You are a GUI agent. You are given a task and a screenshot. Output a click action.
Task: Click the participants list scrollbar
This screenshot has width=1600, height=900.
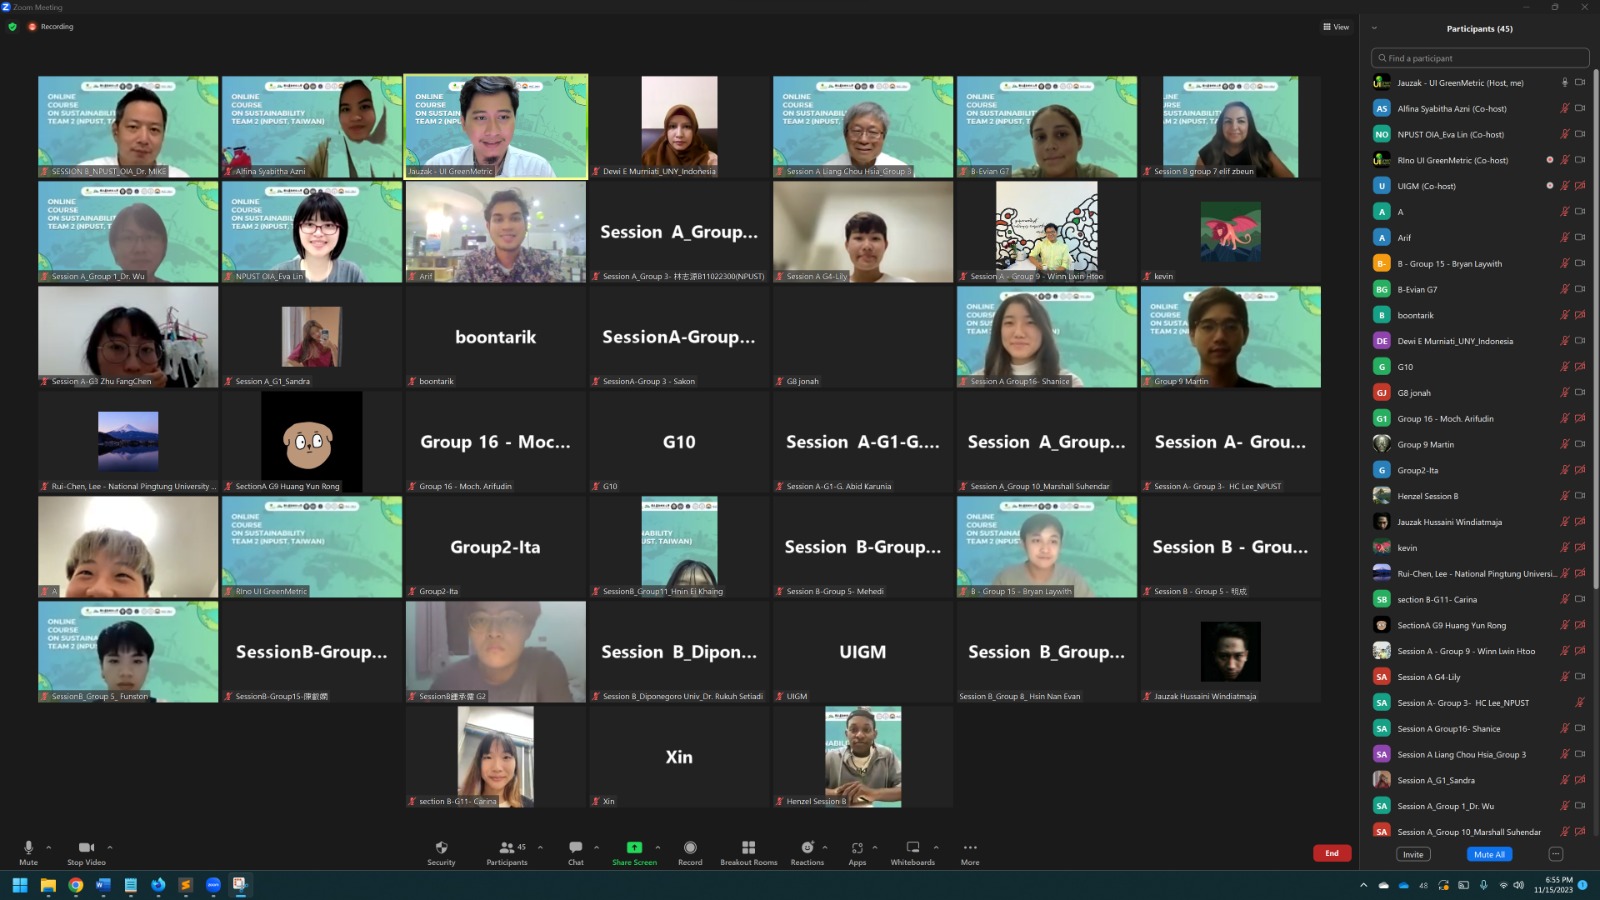pos(1595,330)
